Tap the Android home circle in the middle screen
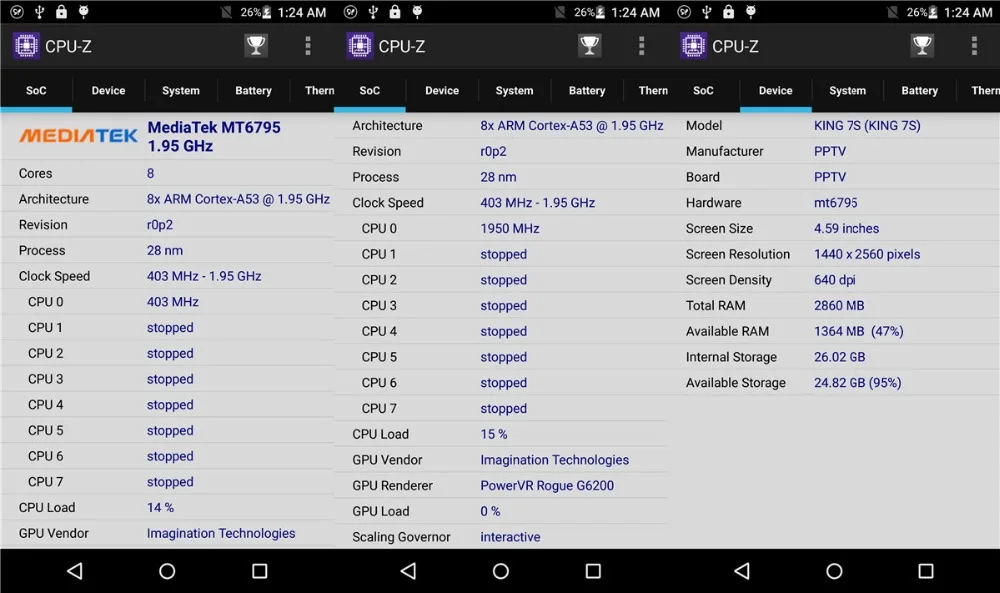 pyautogui.click(x=501, y=571)
